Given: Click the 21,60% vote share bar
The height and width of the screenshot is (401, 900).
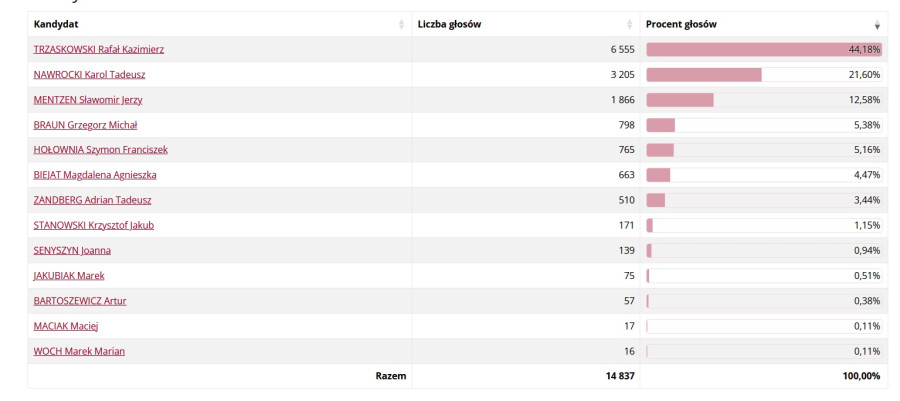Looking at the screenshot, I should click(x=704, y=75).
